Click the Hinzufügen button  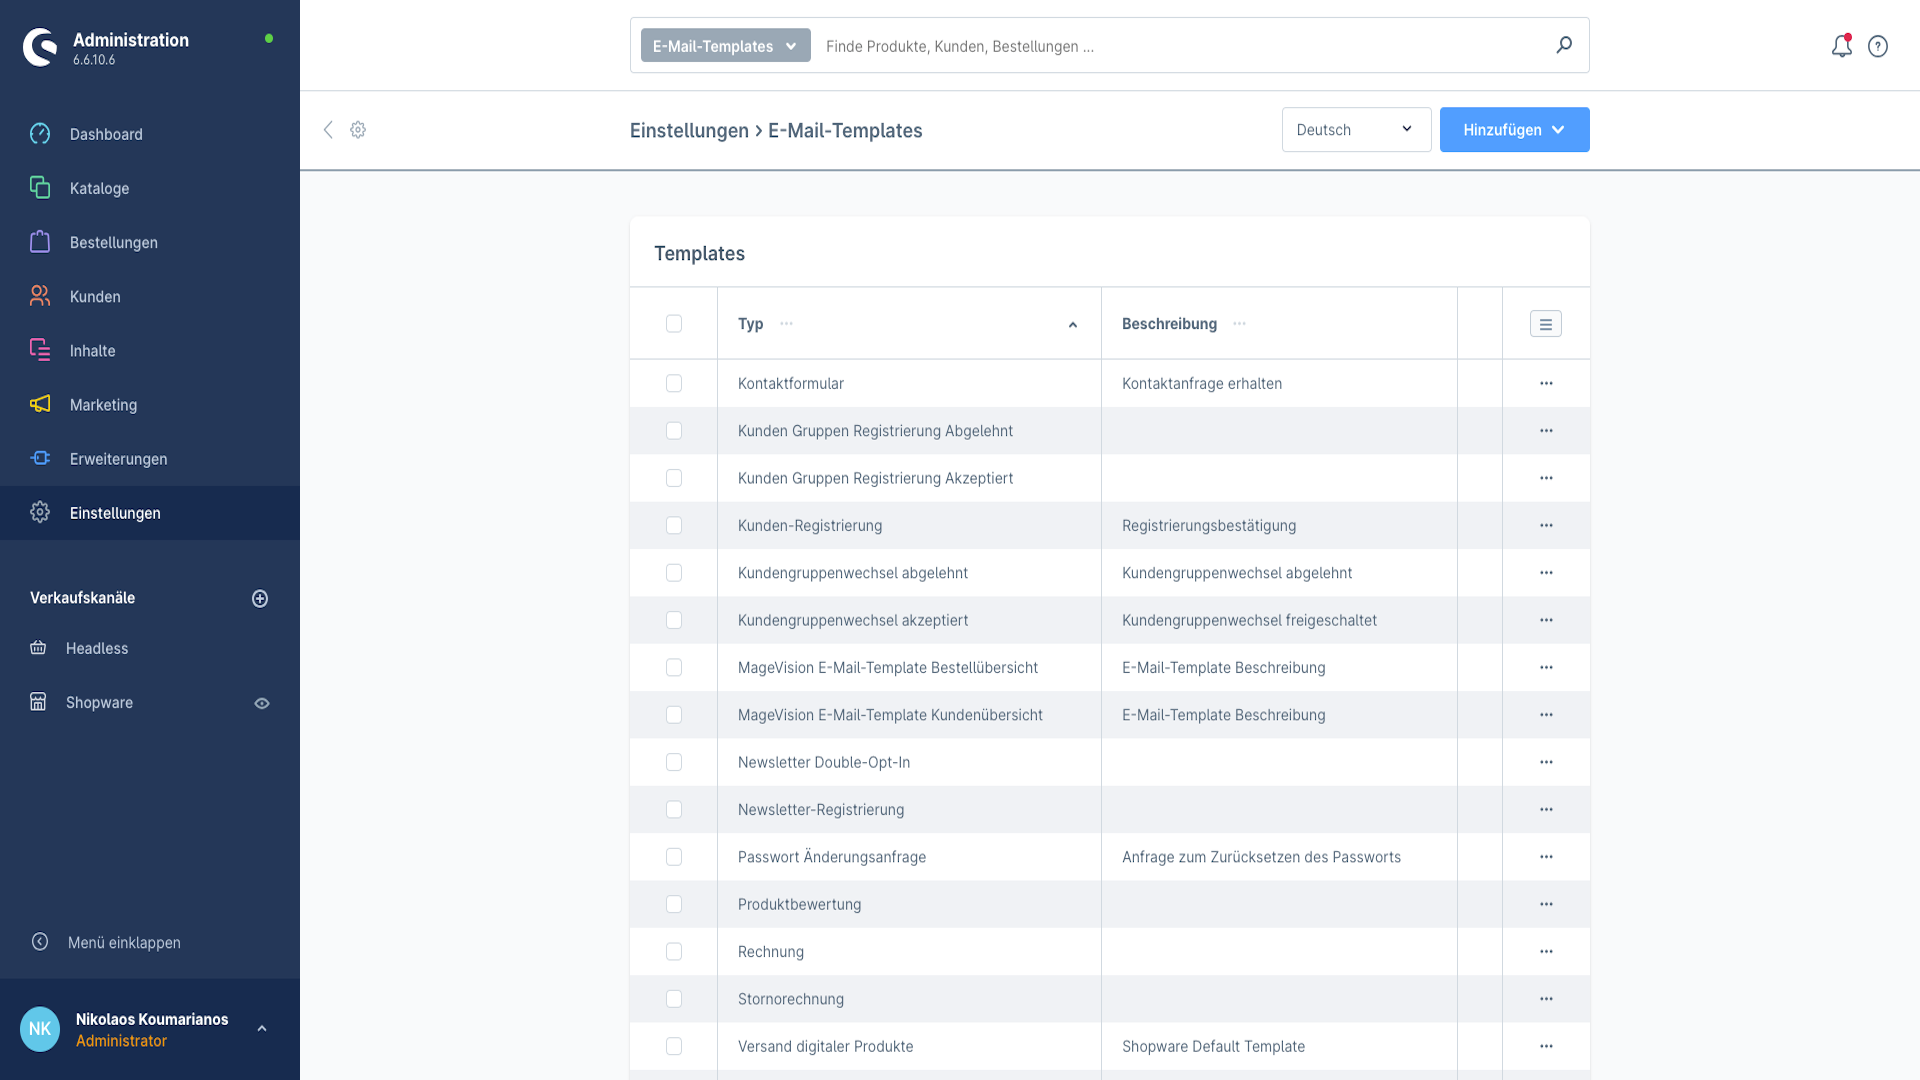pos(1514,130)
